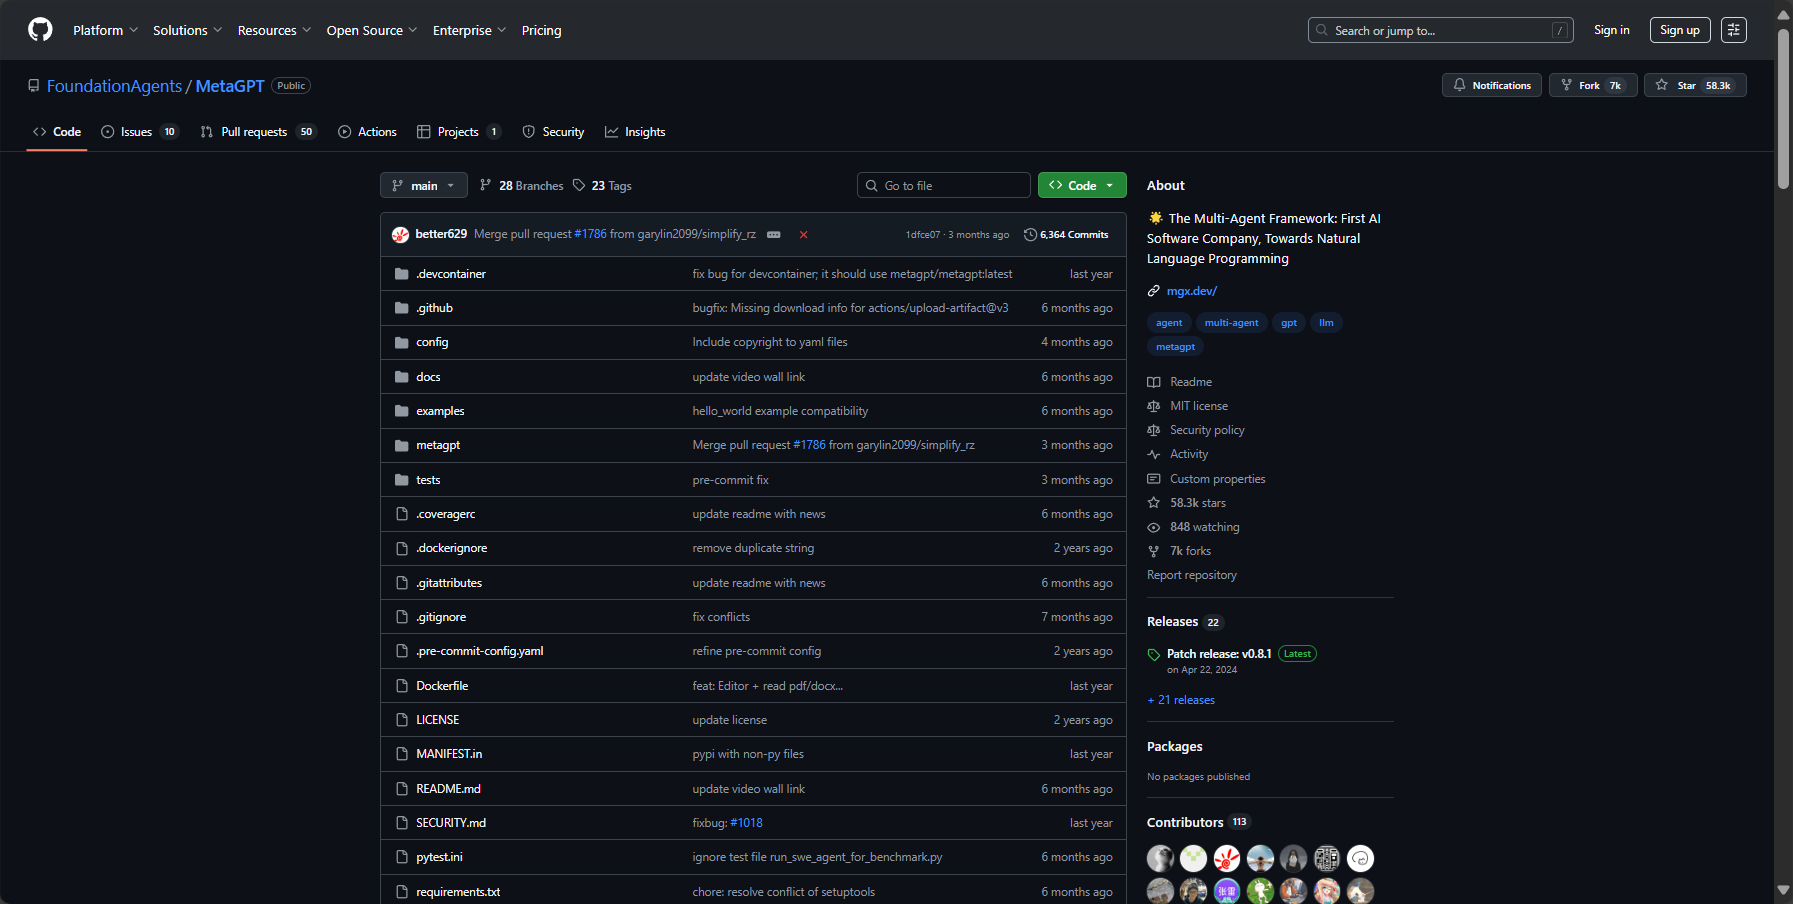Expand the Resources menu
Screen dimensions: 1793x904
pyautogui.click(x=274, y=30)
